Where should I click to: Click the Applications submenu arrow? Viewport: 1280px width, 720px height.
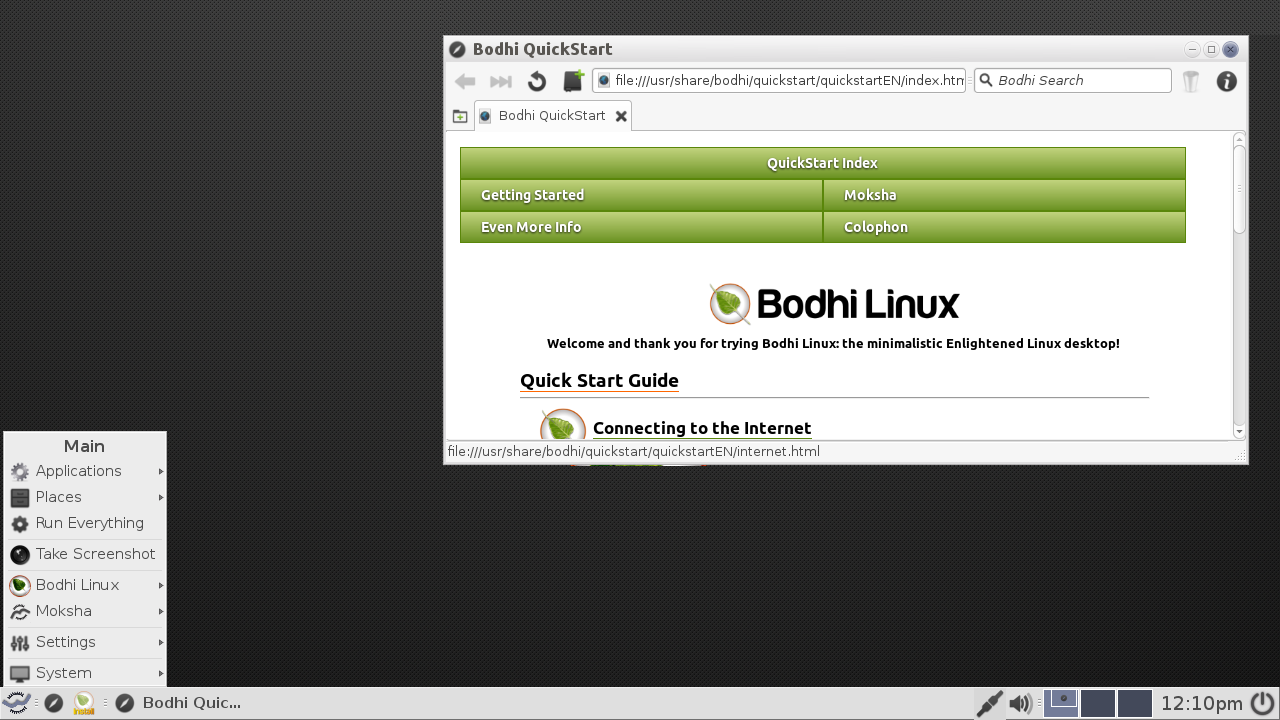coord(160,471)
